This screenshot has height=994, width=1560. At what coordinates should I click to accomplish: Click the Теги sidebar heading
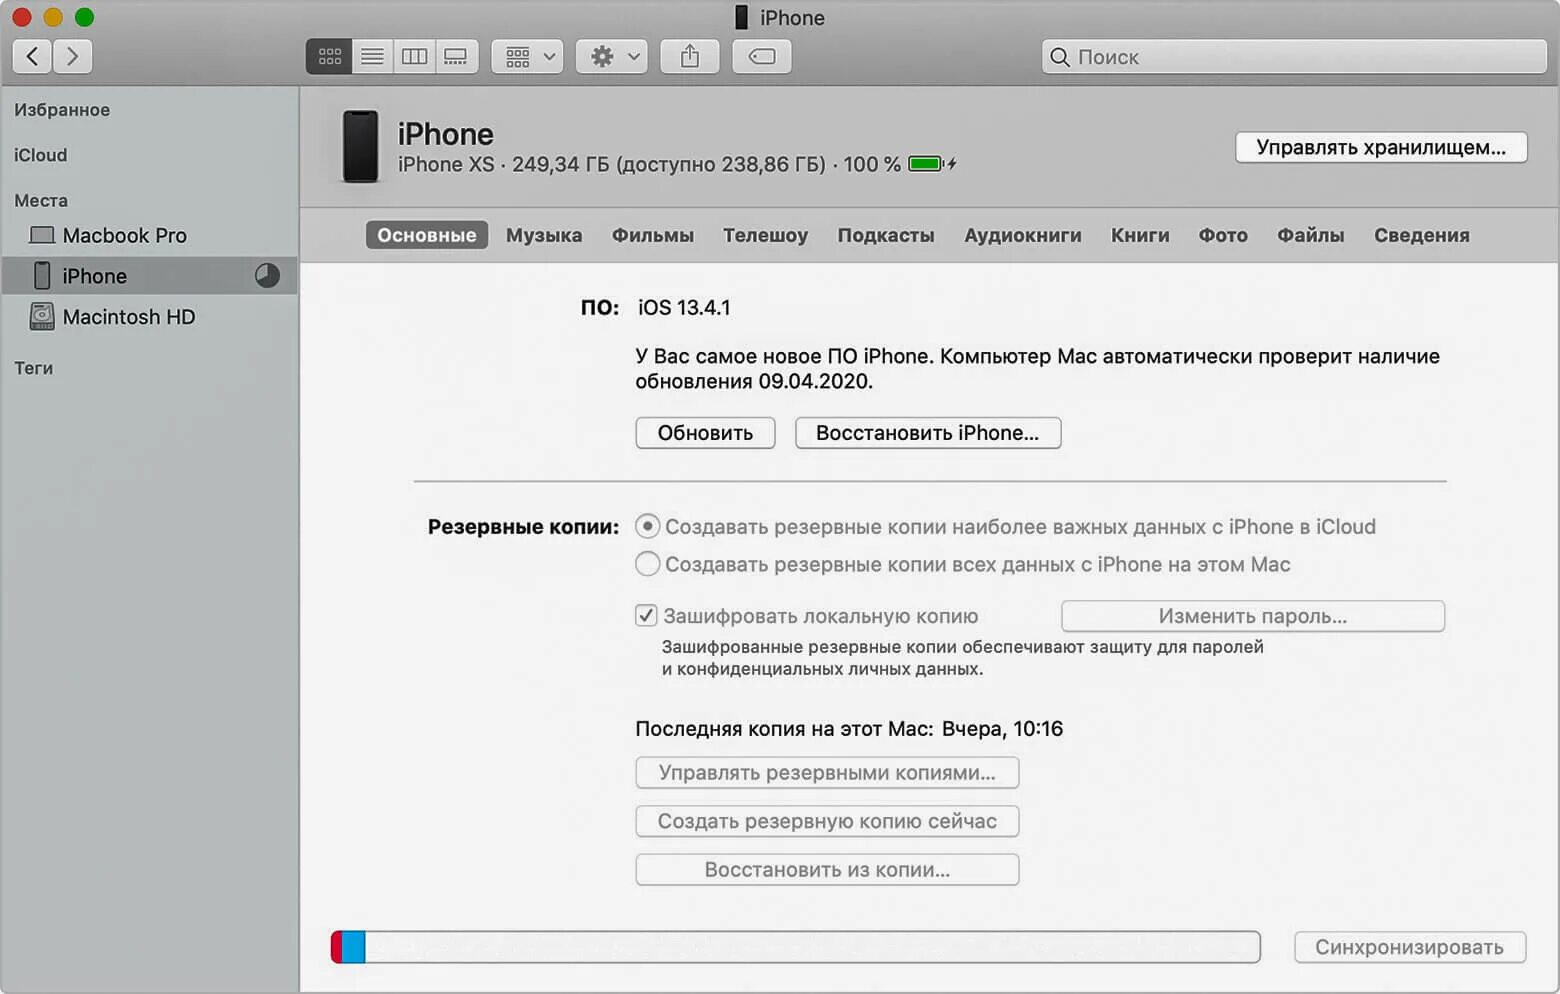pos(34,368)
